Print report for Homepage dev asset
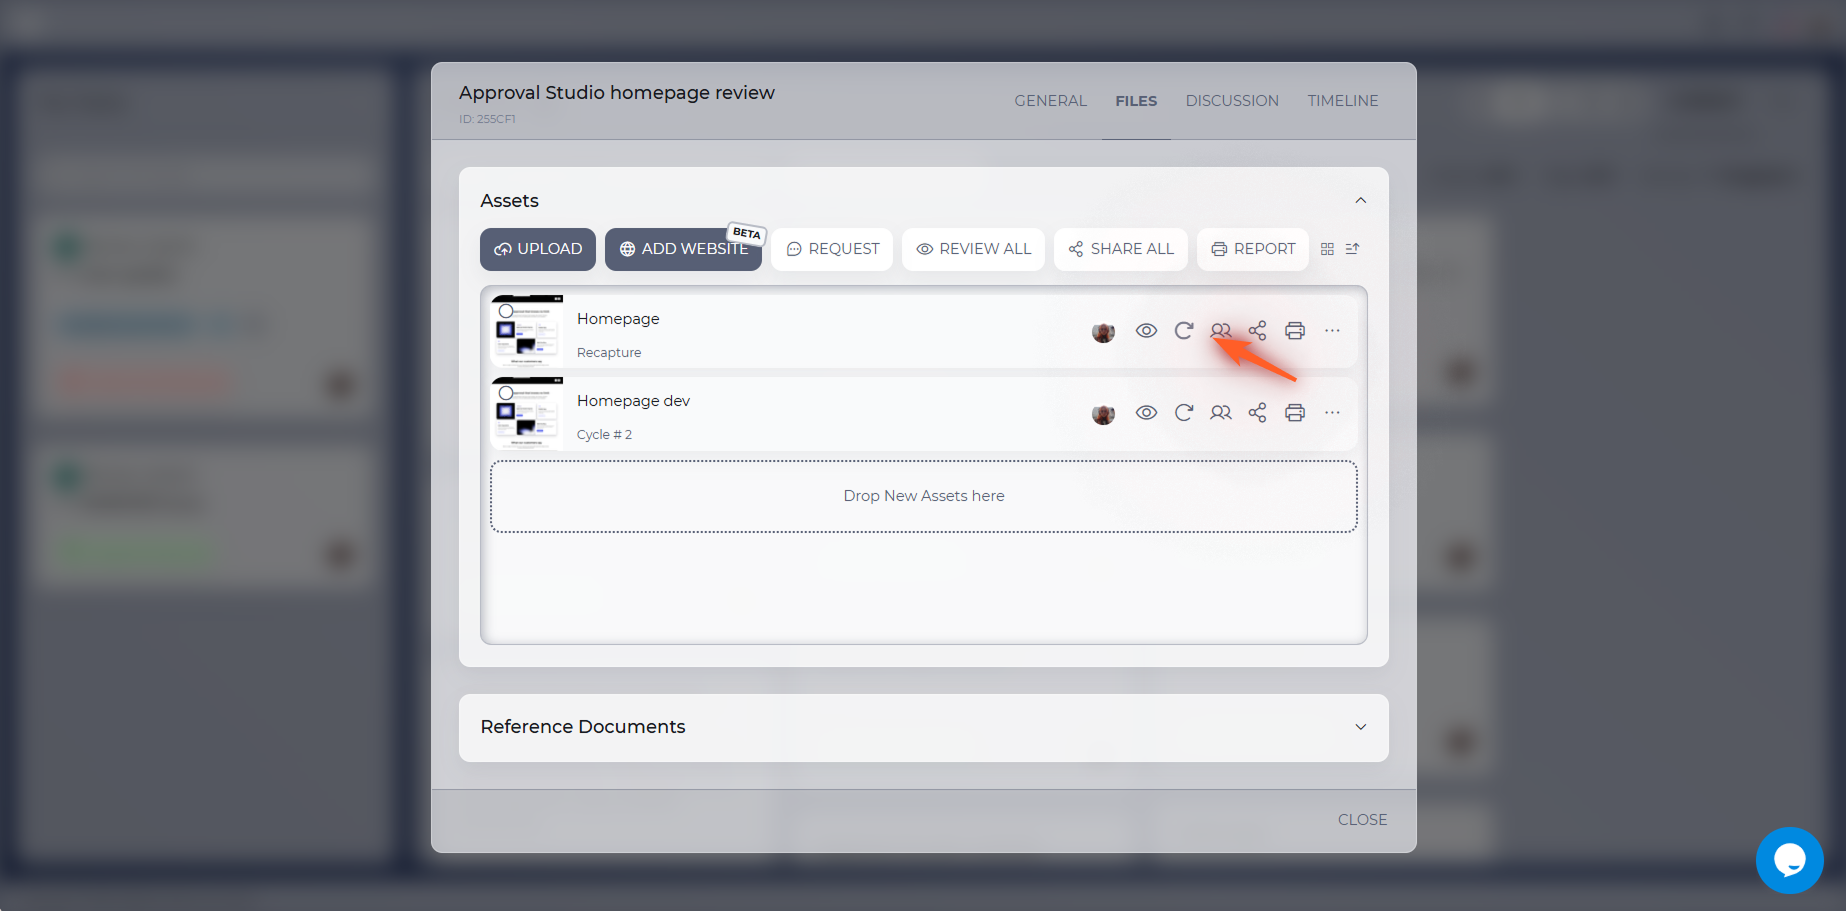1846x911 pixels. 1295,413
